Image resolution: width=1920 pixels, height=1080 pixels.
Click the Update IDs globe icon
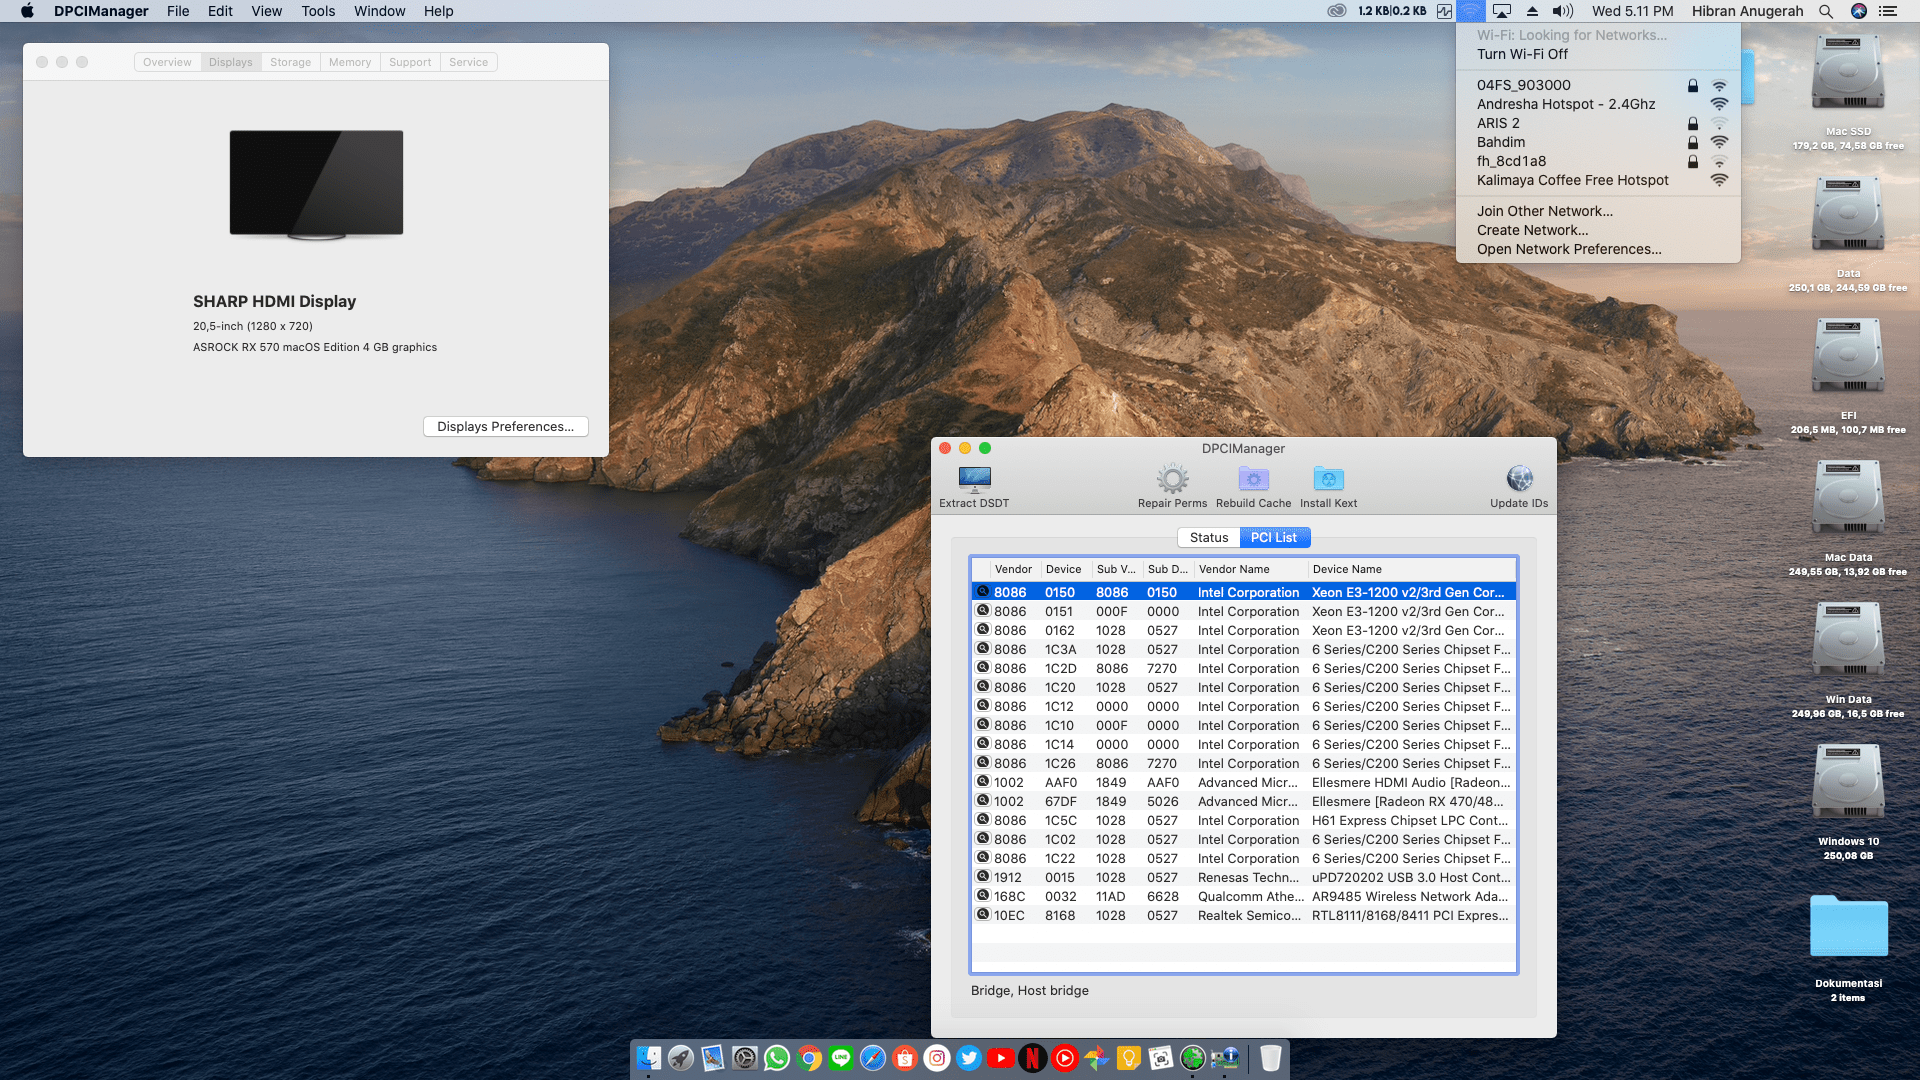1518,479
